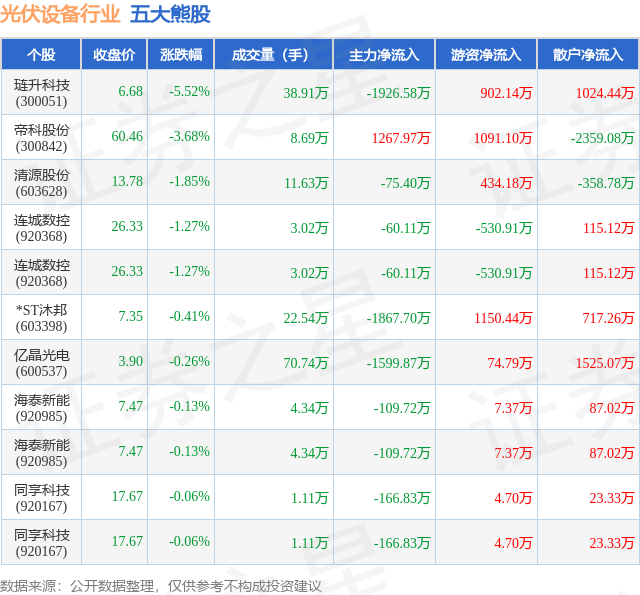Select stock 清源股份 (603628)
The width and height of the screenshot is (640, 595).
[41, 182]
